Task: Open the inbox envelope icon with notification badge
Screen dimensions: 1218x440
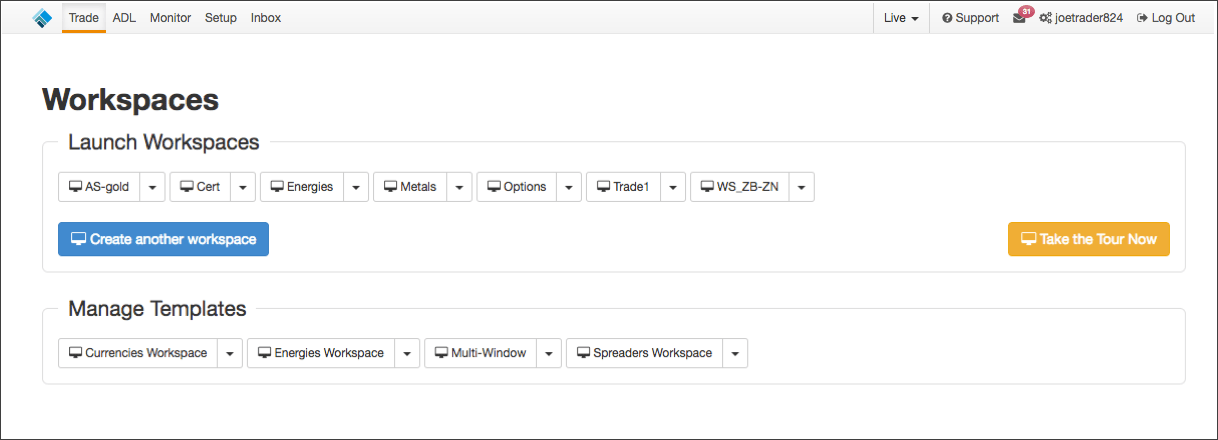Action: 1021,16
